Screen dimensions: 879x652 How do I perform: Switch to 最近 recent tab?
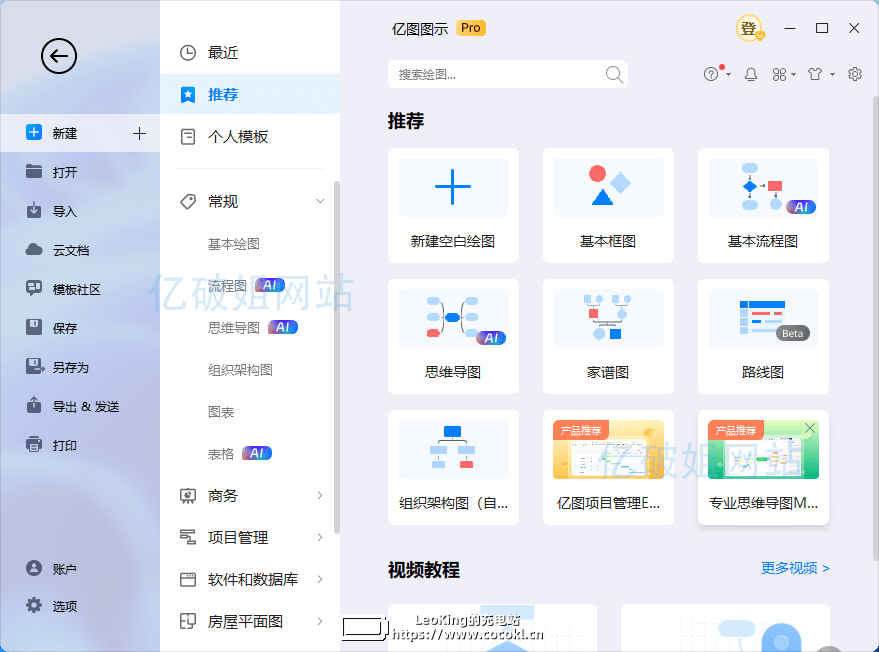(x=250, y=53)
